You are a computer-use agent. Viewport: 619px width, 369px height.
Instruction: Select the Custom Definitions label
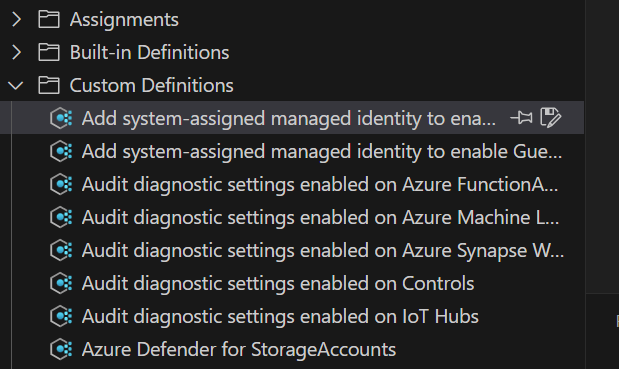tap(152, 86)
